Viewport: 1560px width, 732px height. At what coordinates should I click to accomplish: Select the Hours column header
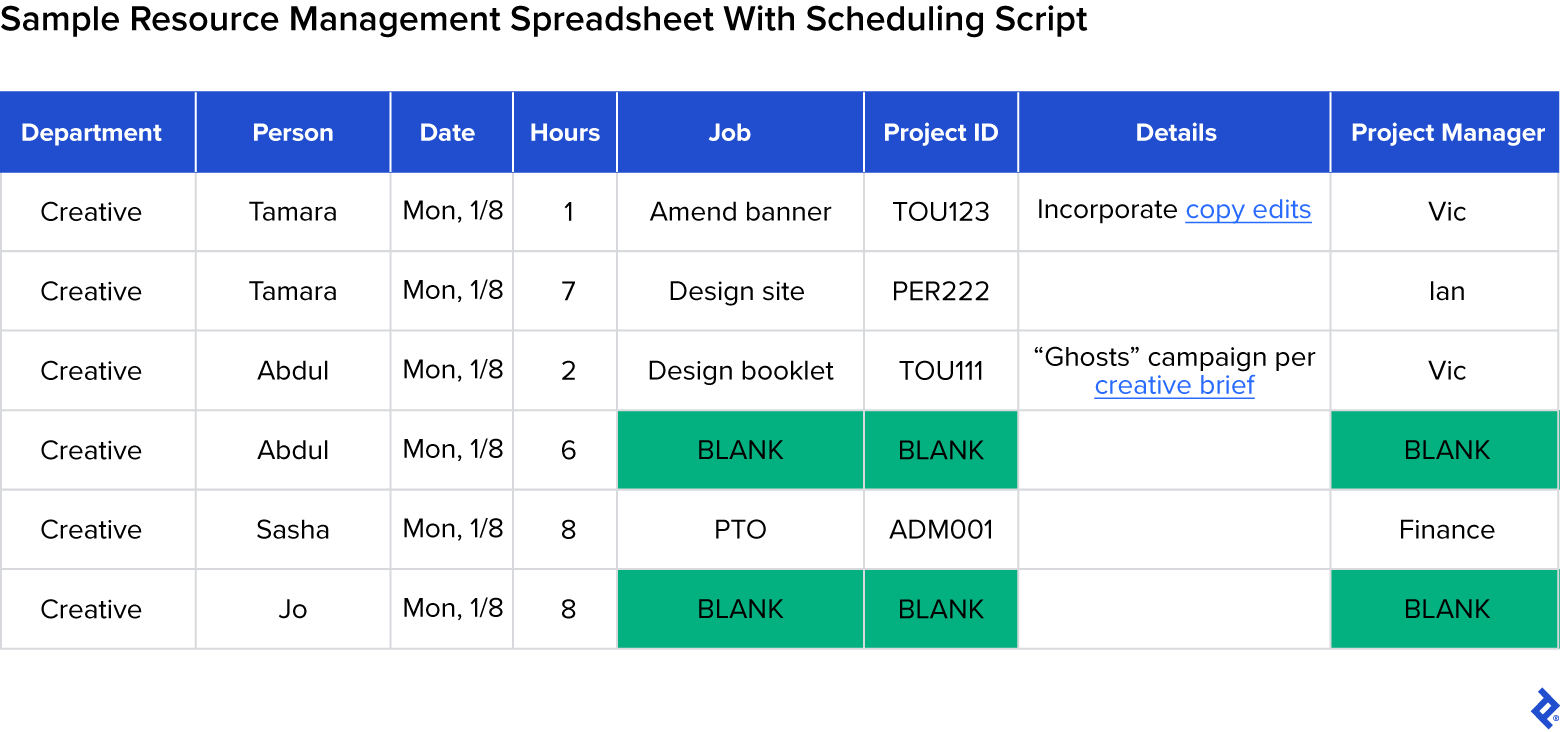point(565,132)
